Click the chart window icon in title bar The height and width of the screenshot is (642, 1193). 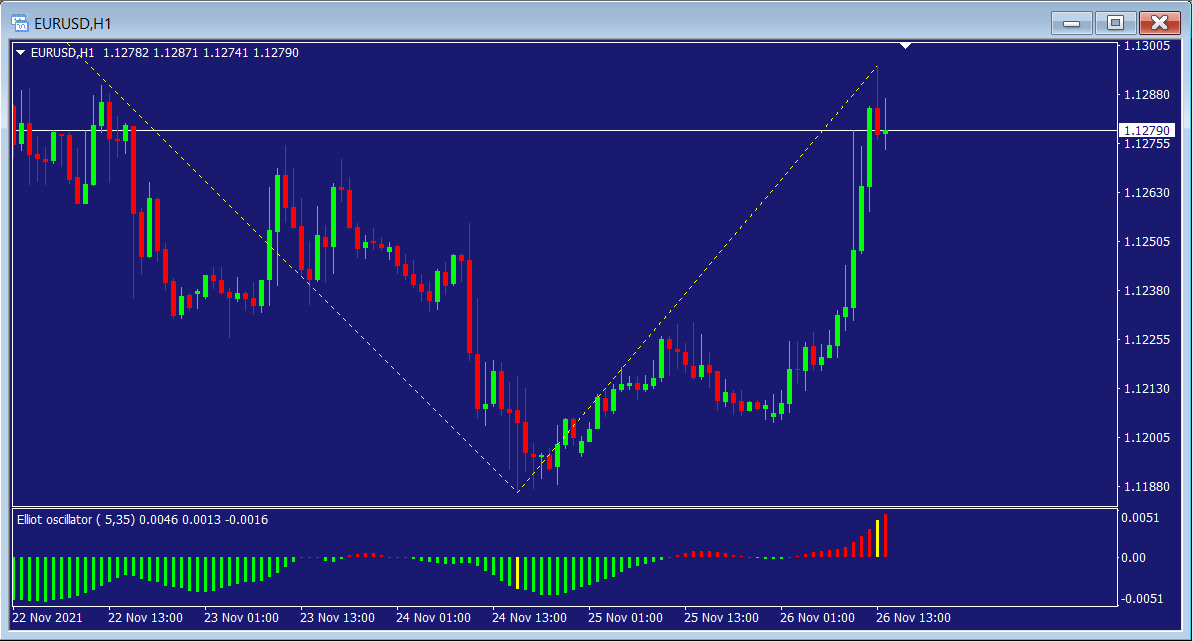[x=19, y=22]
